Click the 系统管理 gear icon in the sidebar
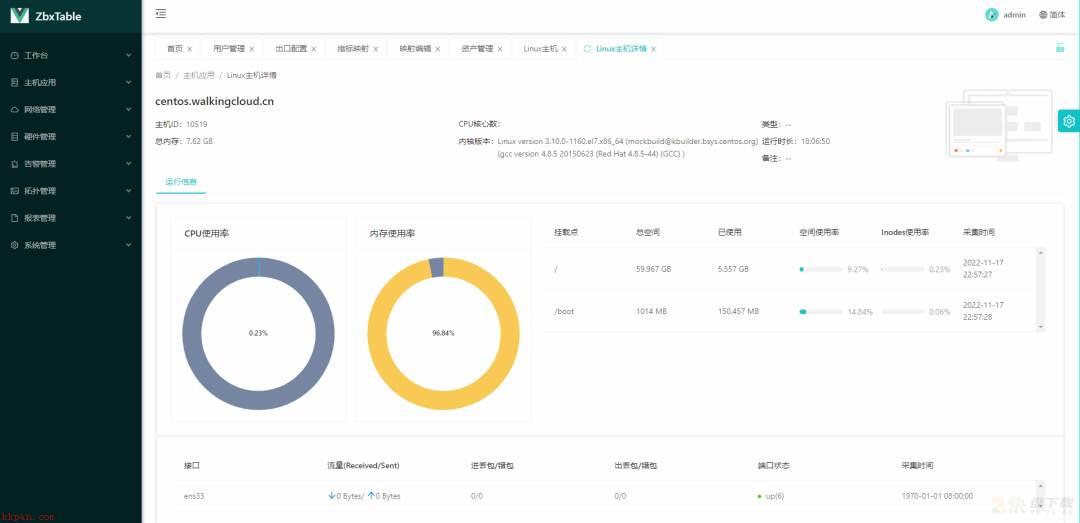1080x523 pixels. point(14,245)
